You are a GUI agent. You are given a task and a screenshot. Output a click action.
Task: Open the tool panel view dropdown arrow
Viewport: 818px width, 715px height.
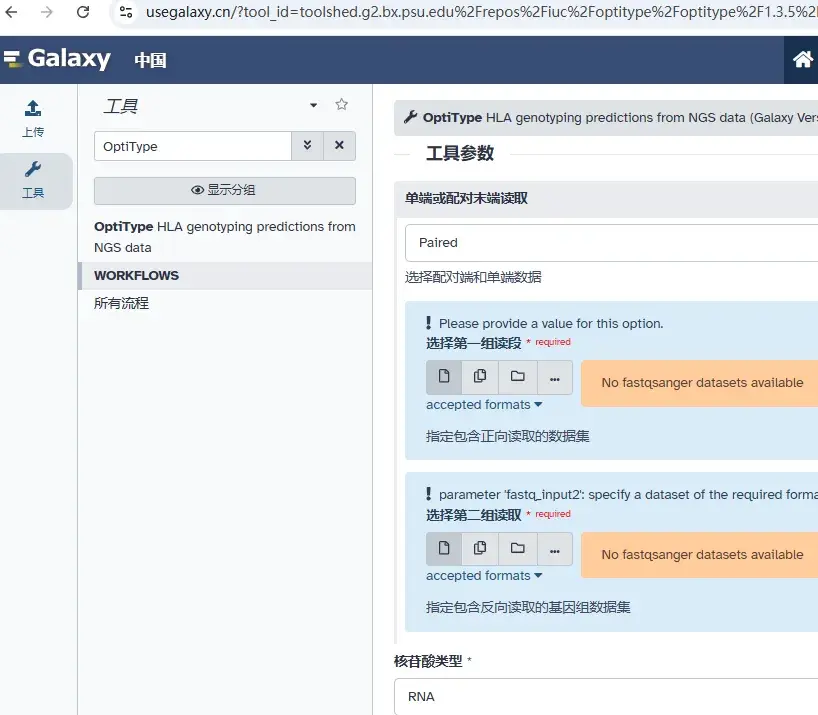310,104
